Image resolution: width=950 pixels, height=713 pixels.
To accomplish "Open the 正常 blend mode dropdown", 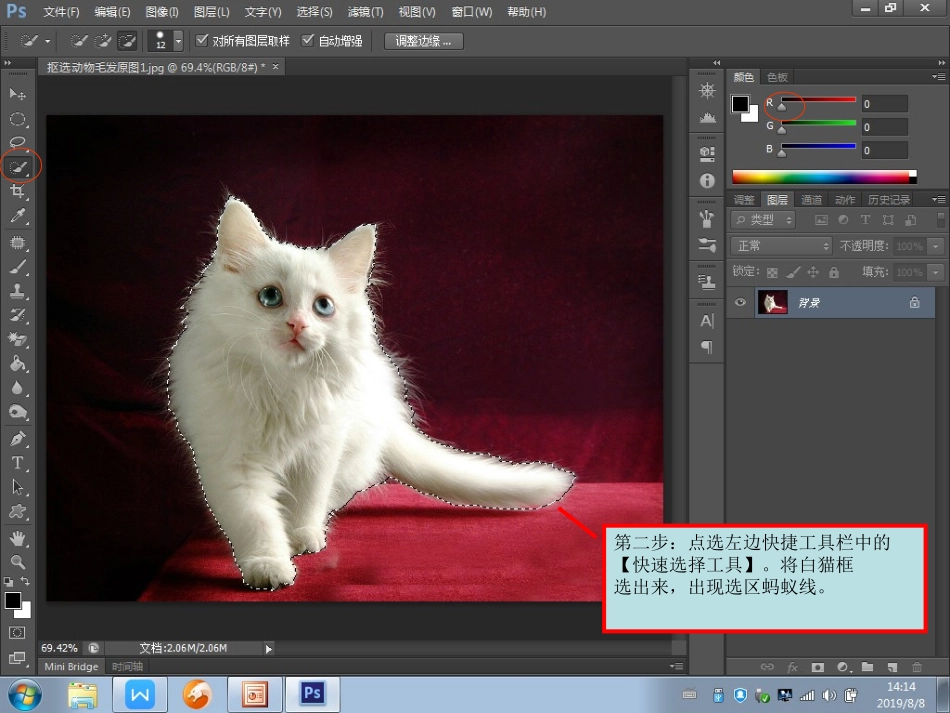I will 781,246.
